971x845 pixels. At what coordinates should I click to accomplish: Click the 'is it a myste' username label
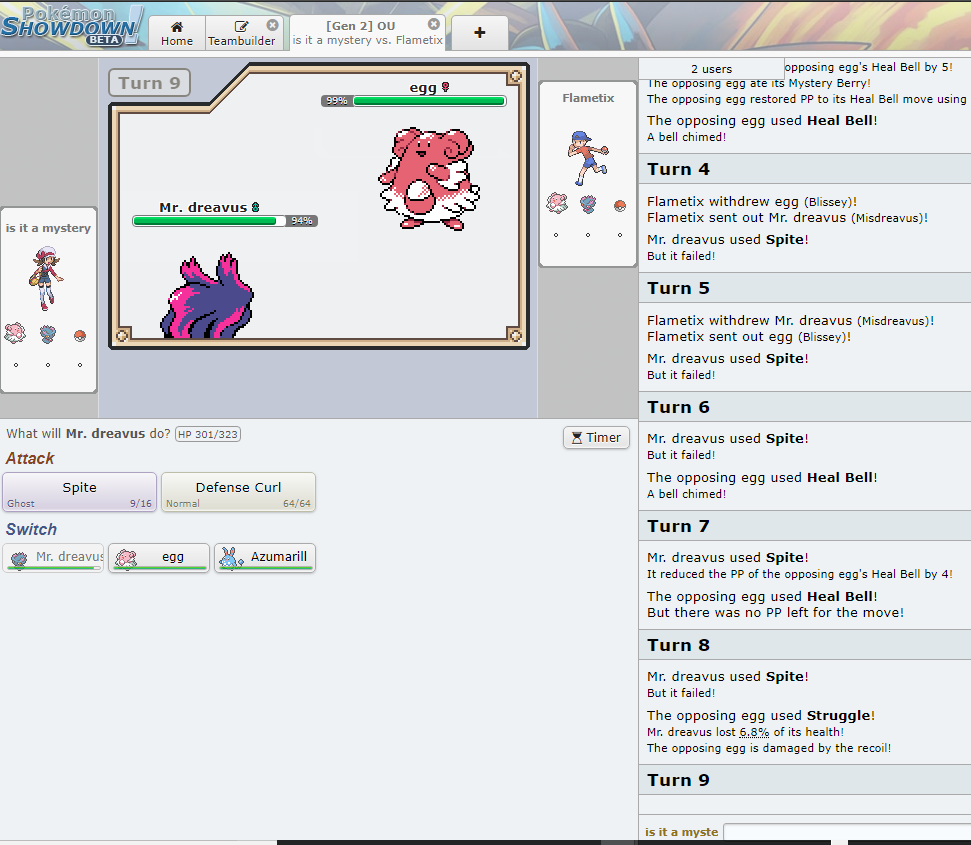(682, 832)
